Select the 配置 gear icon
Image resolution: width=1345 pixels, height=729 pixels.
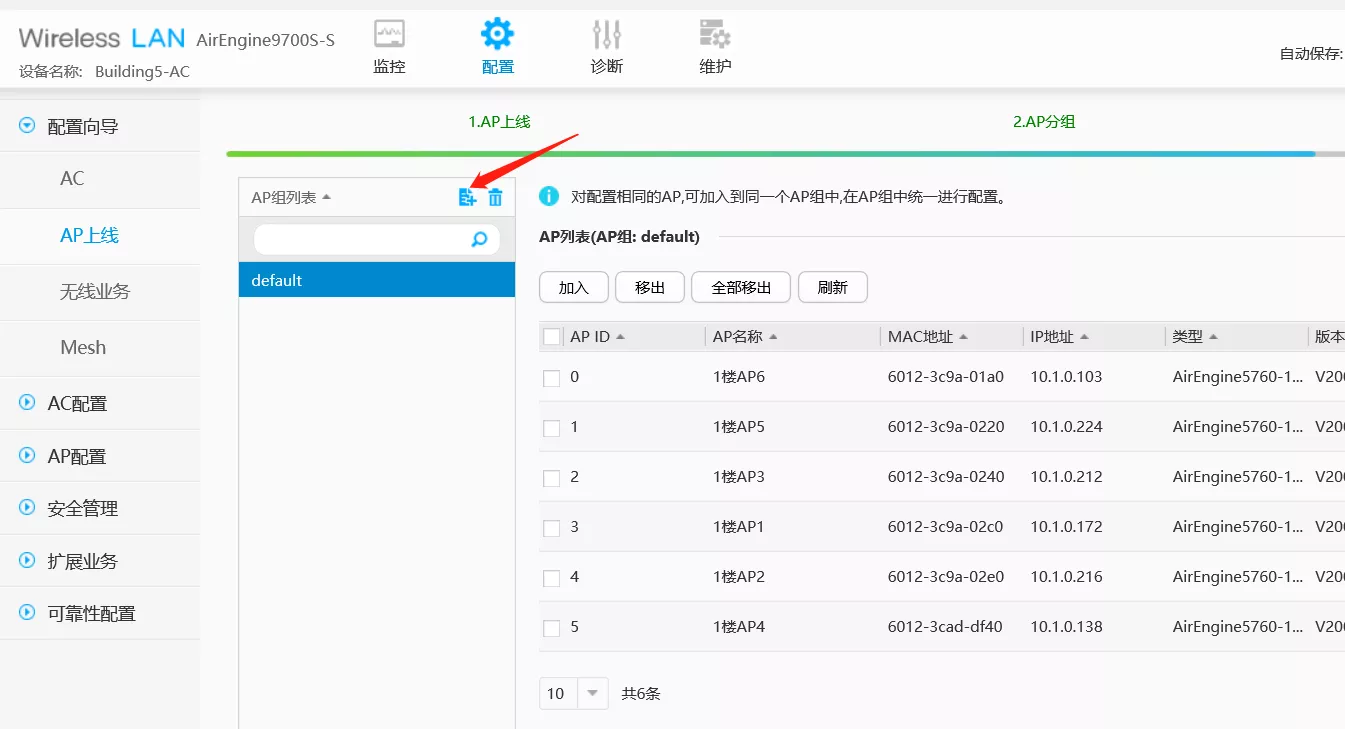coord(497,36)
